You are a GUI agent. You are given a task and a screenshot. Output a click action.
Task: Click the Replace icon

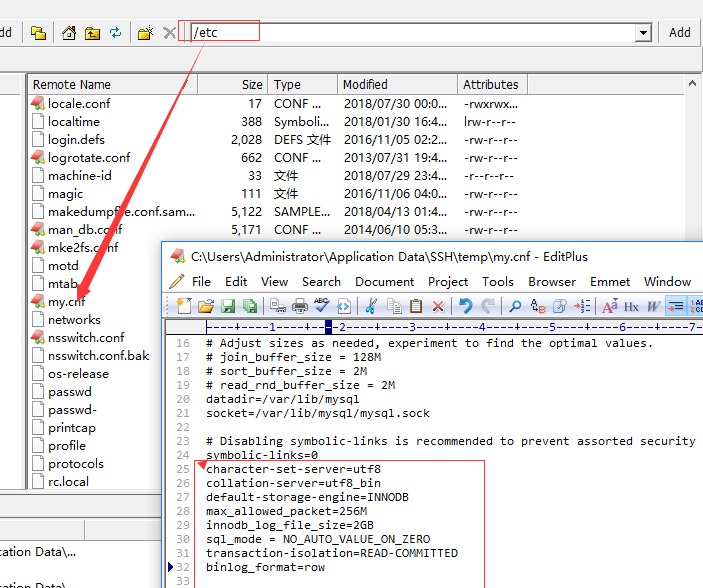[538, 306]
